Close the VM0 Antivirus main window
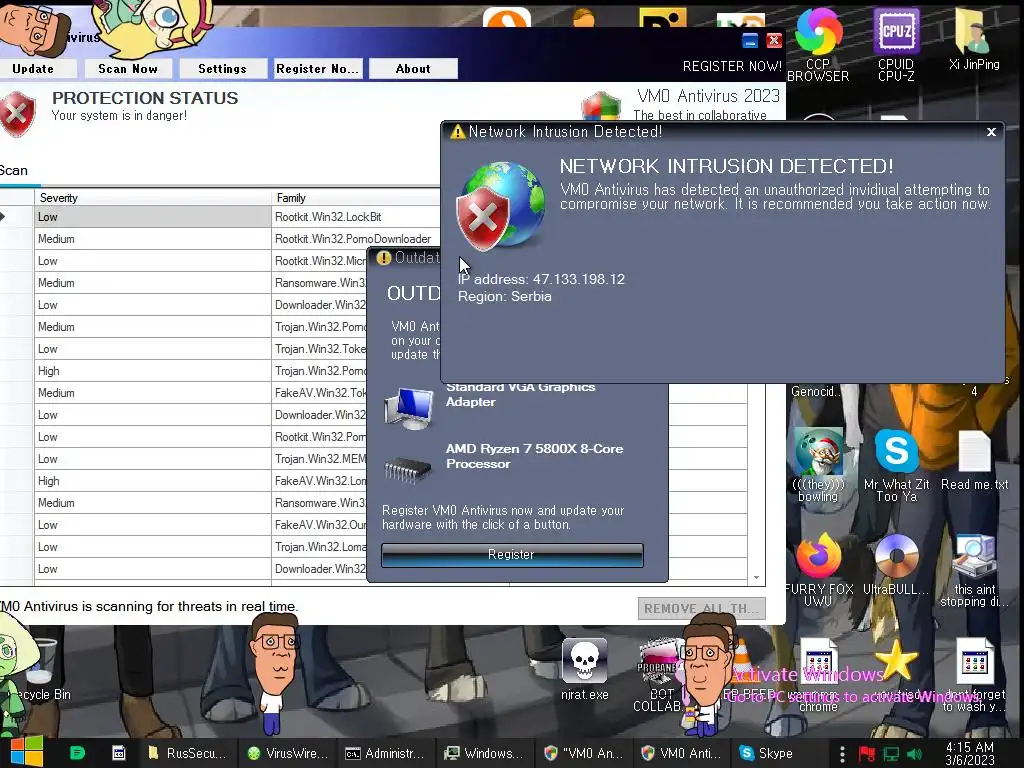The height and width of the screenshot is (768, 1024). pyautogui.click(x=774, y=40)
